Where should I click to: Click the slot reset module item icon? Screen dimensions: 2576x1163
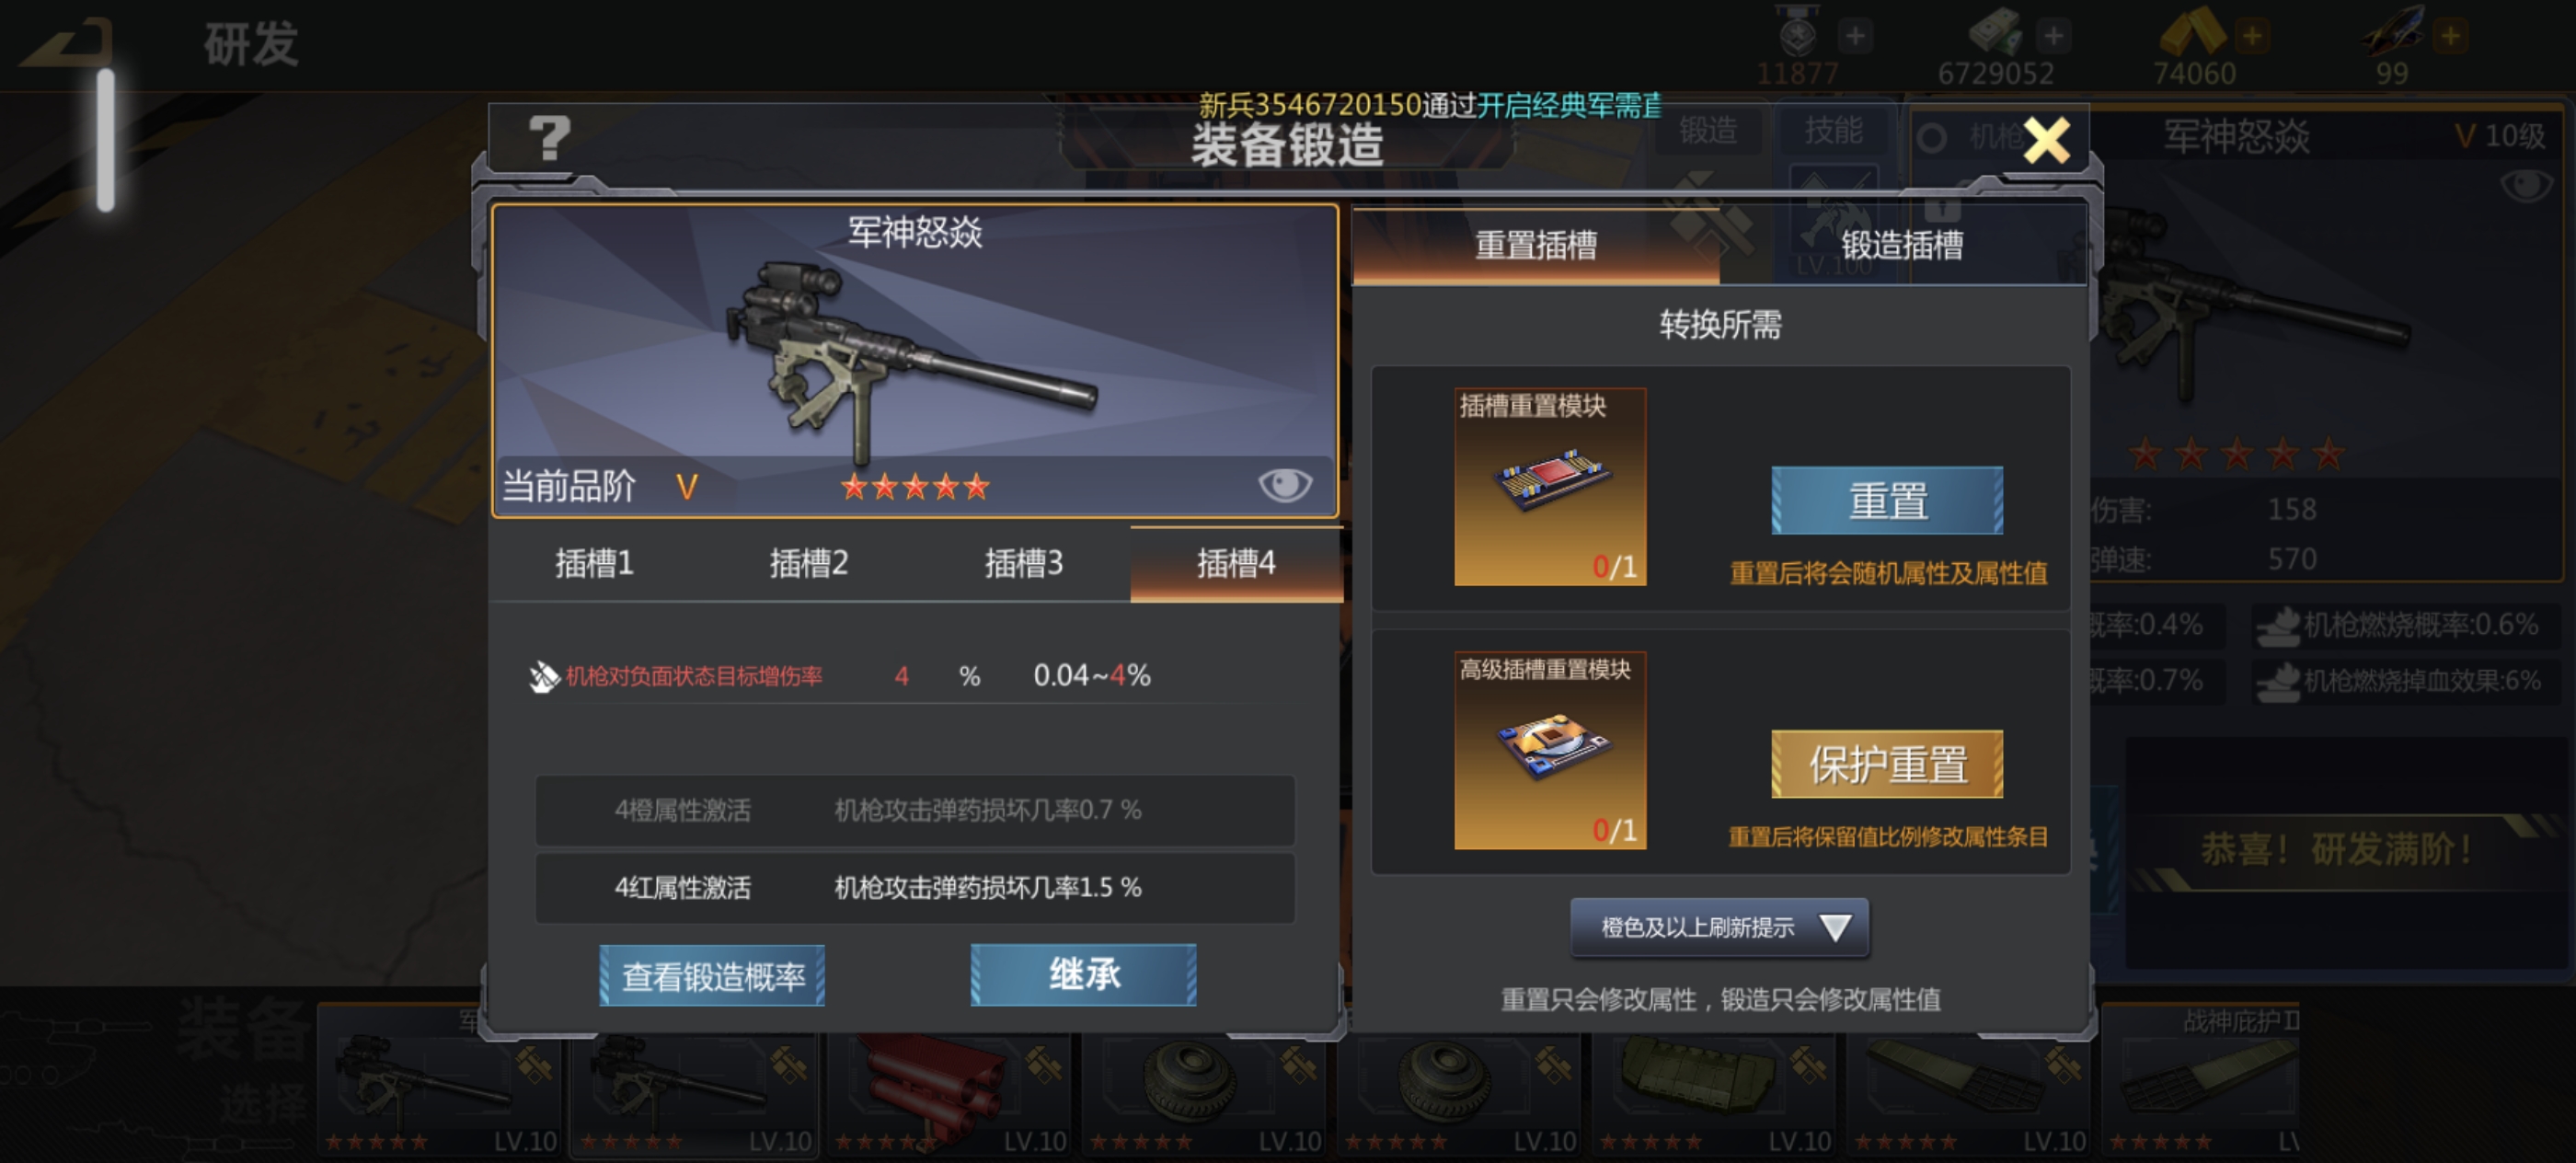point(1549,486)
